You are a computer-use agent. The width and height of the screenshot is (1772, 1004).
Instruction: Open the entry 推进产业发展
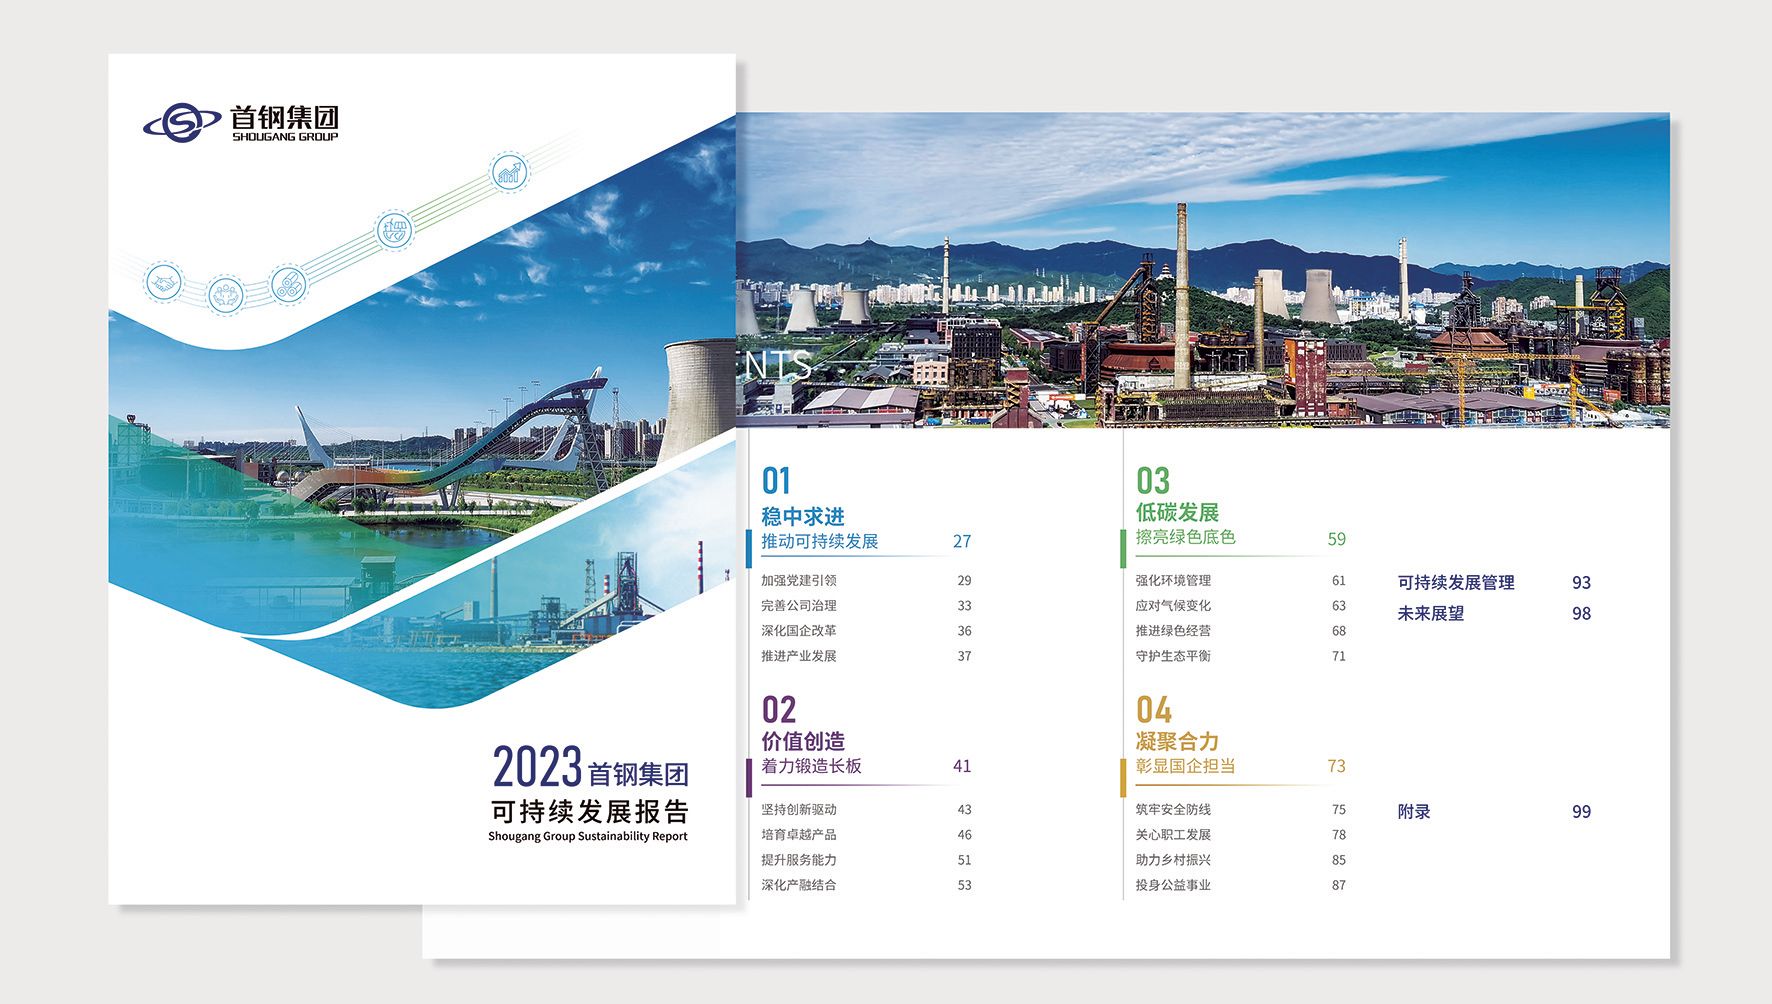(x=799, y=656)
